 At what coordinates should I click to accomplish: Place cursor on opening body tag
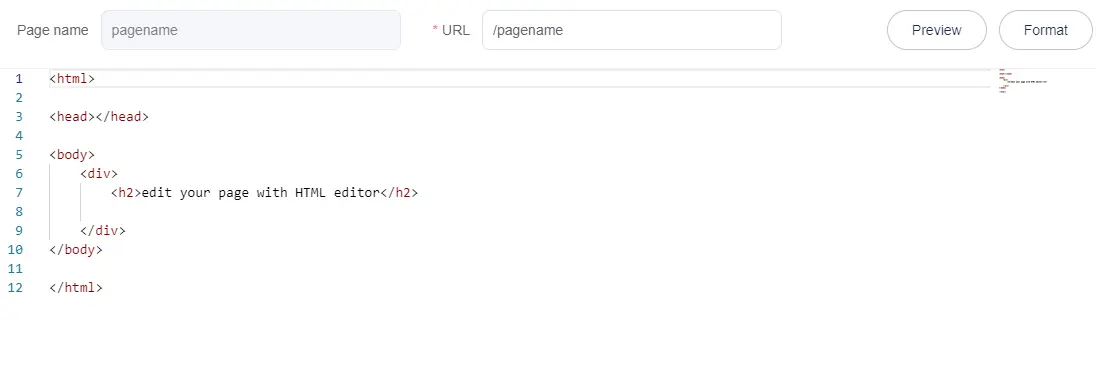[72, 154]
